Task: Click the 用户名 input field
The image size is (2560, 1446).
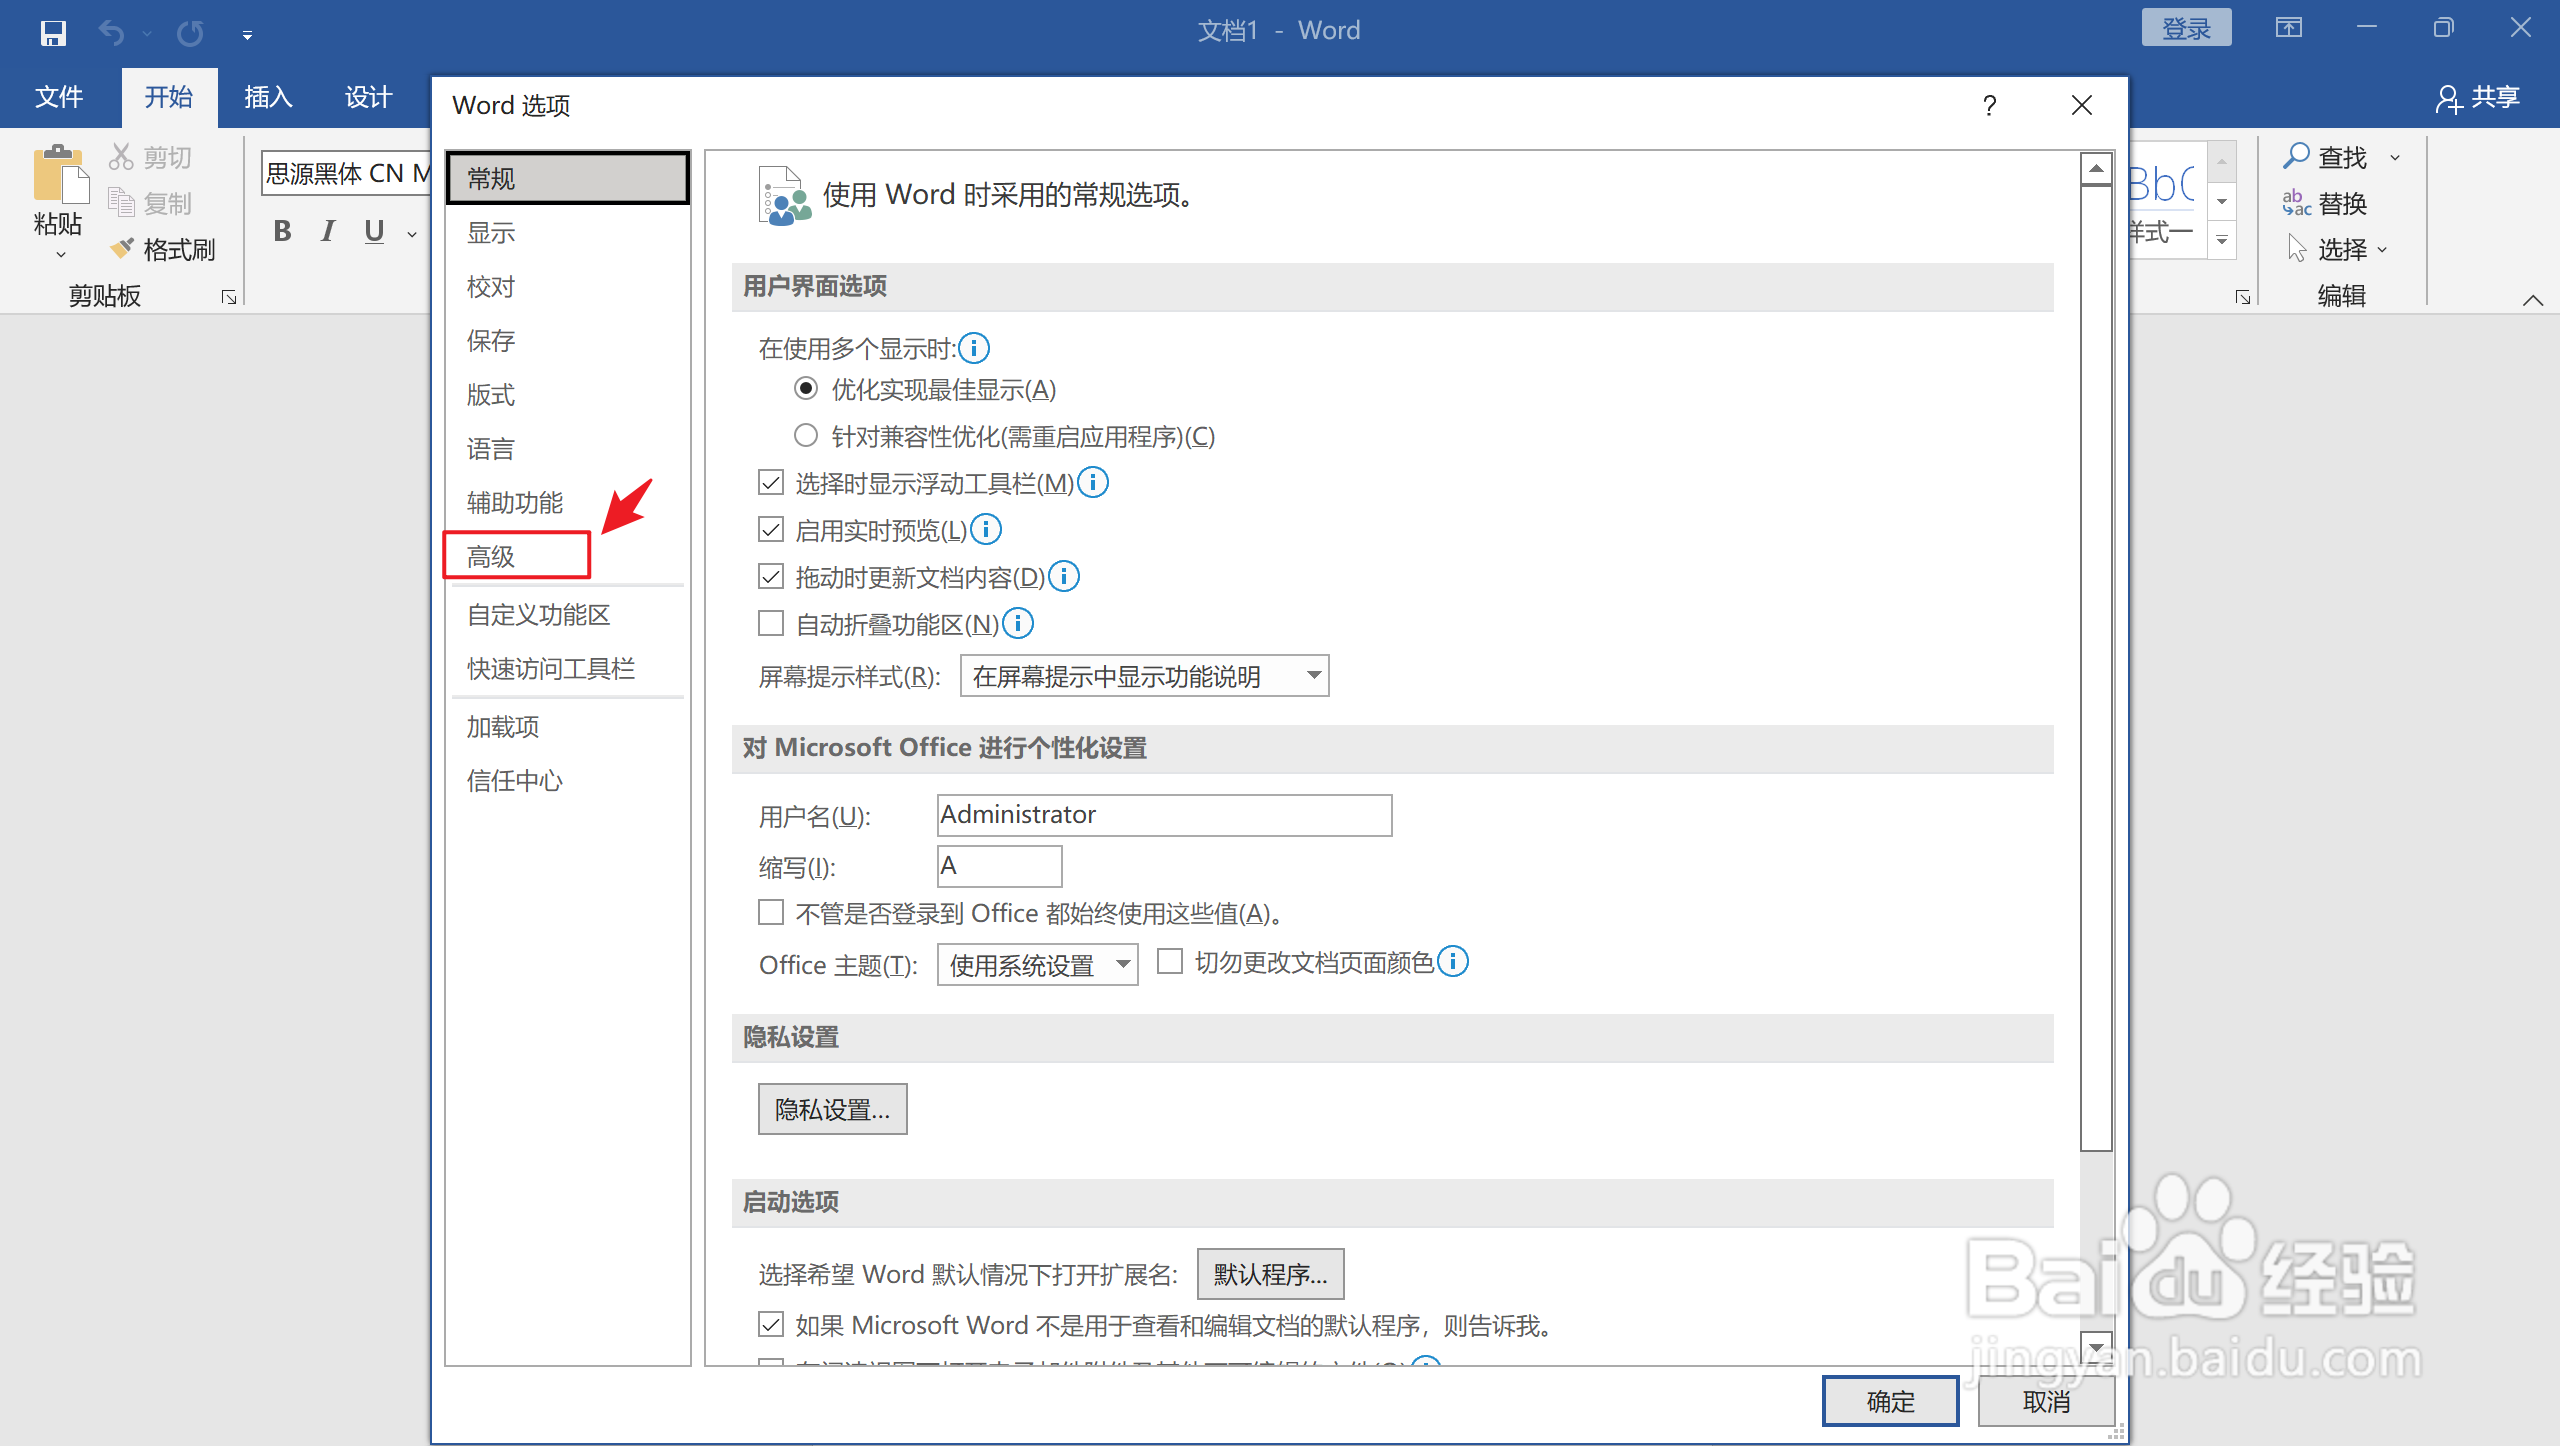Action: pos(1164,815)
